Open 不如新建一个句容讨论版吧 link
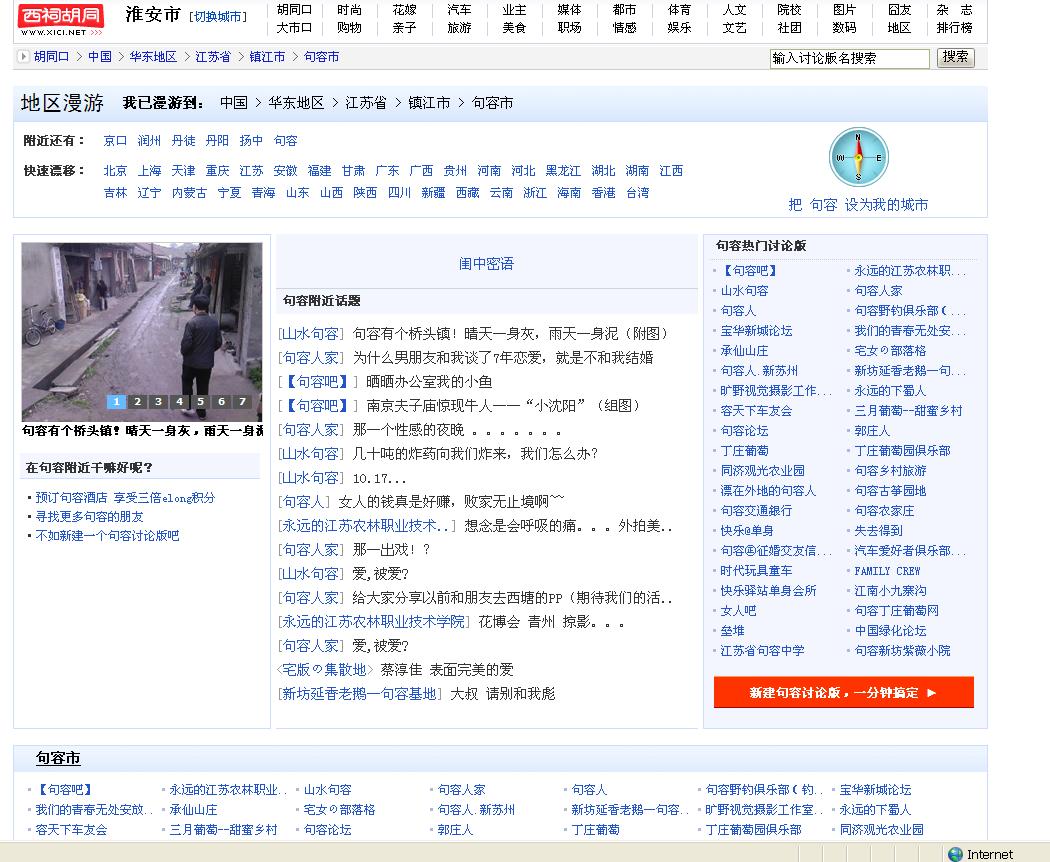 [x=107, y=536]
